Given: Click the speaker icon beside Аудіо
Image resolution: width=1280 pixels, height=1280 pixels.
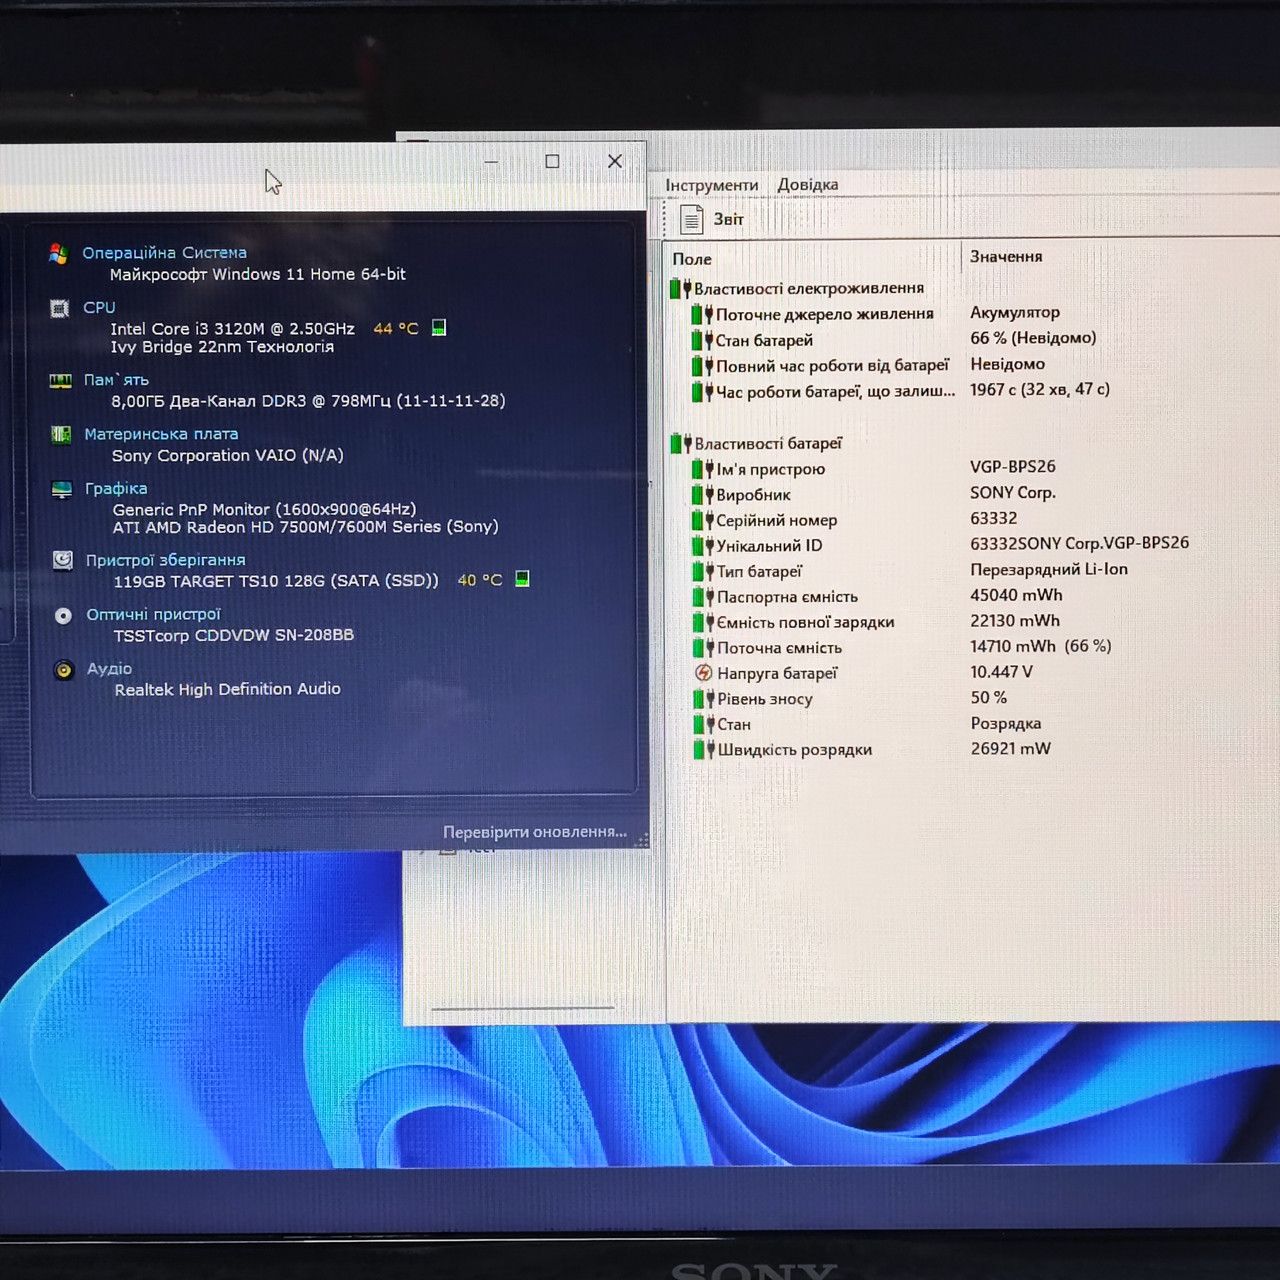Looking at the screenshot, I should click(64, 669).
